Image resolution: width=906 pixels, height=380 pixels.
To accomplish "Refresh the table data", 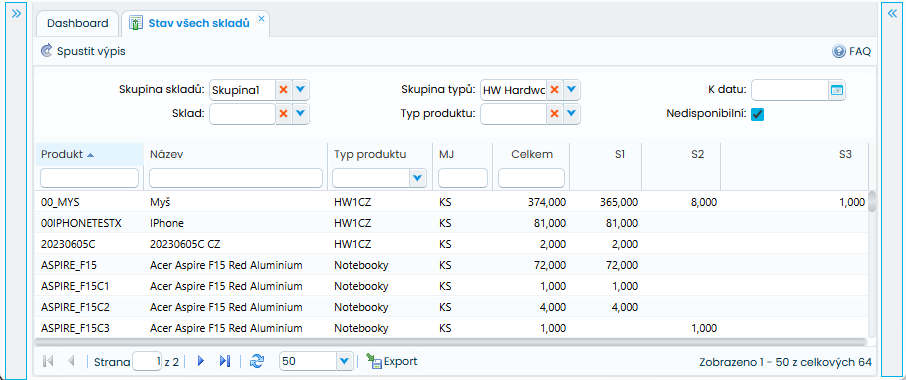I will coord(257,362).
